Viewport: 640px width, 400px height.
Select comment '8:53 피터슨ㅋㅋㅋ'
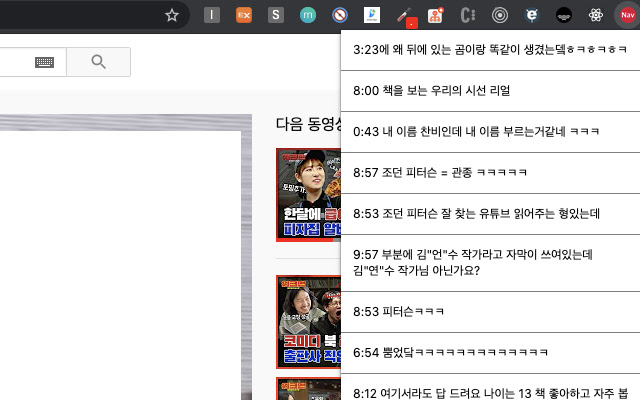point(490,312)
